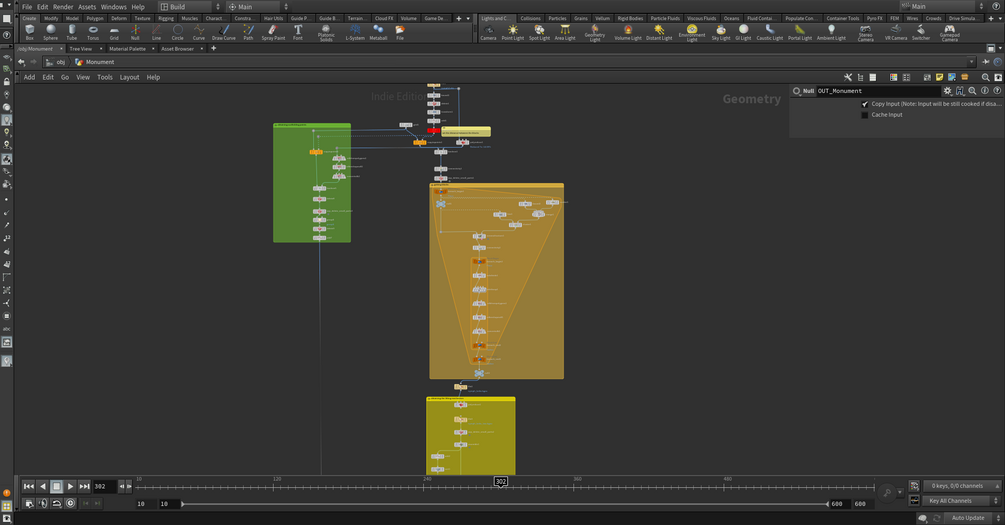
Task: Click the obj path segment button
Action: coord(56,62)
